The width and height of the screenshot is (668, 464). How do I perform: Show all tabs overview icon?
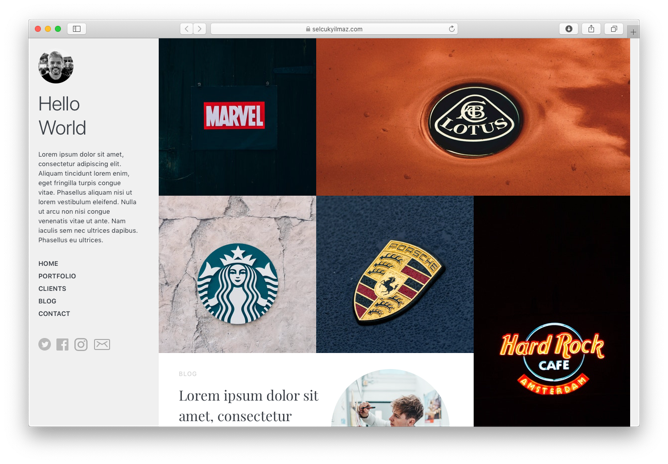(x=614, y=29)
